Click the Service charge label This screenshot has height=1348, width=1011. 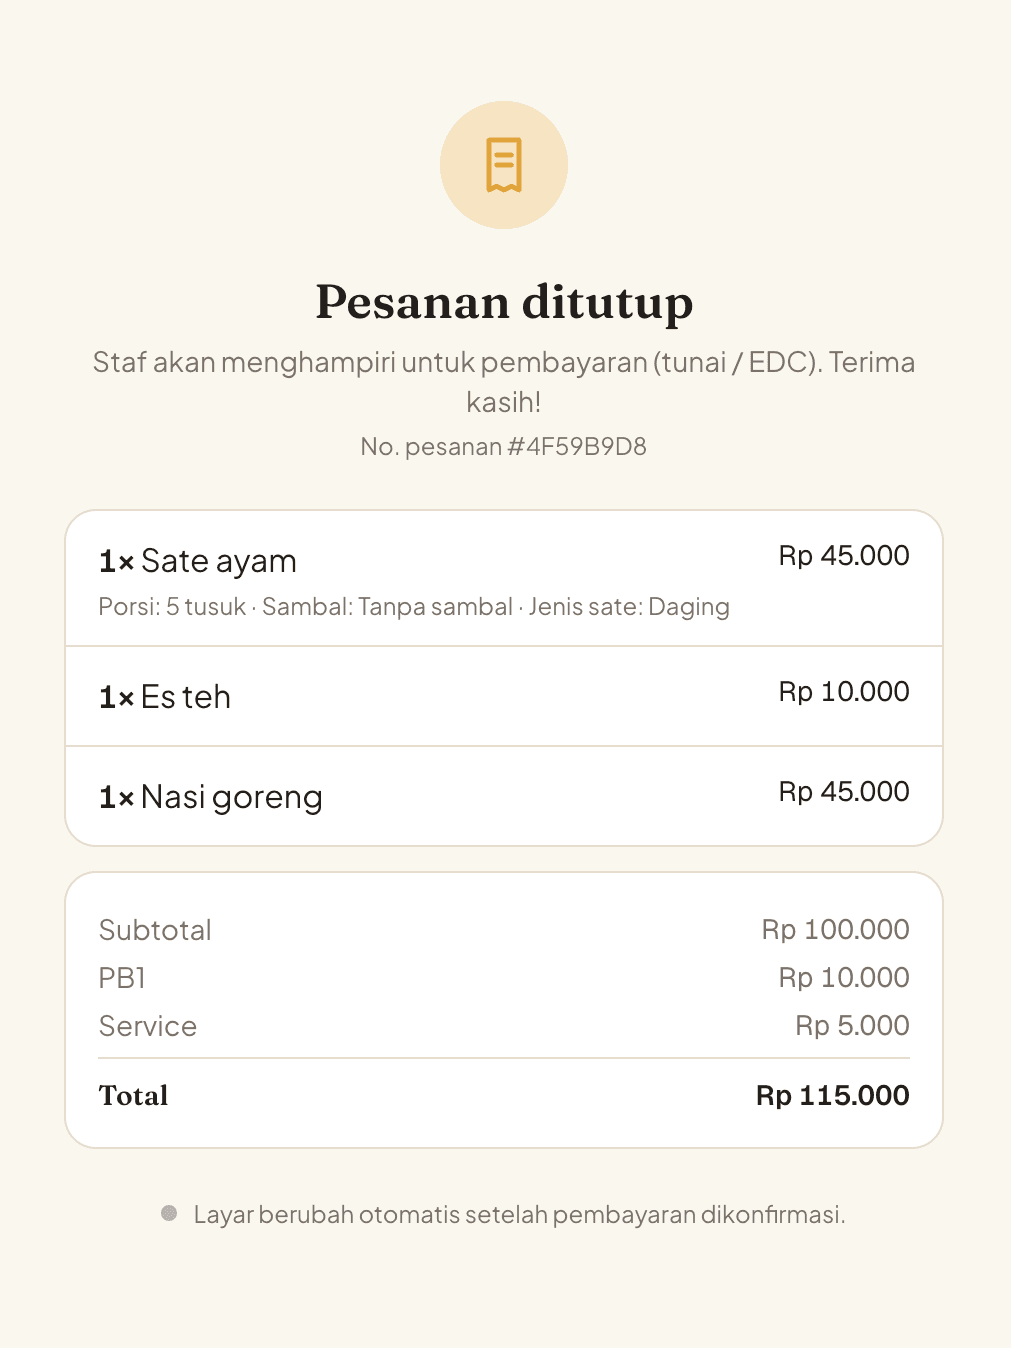coord(147,1026)
